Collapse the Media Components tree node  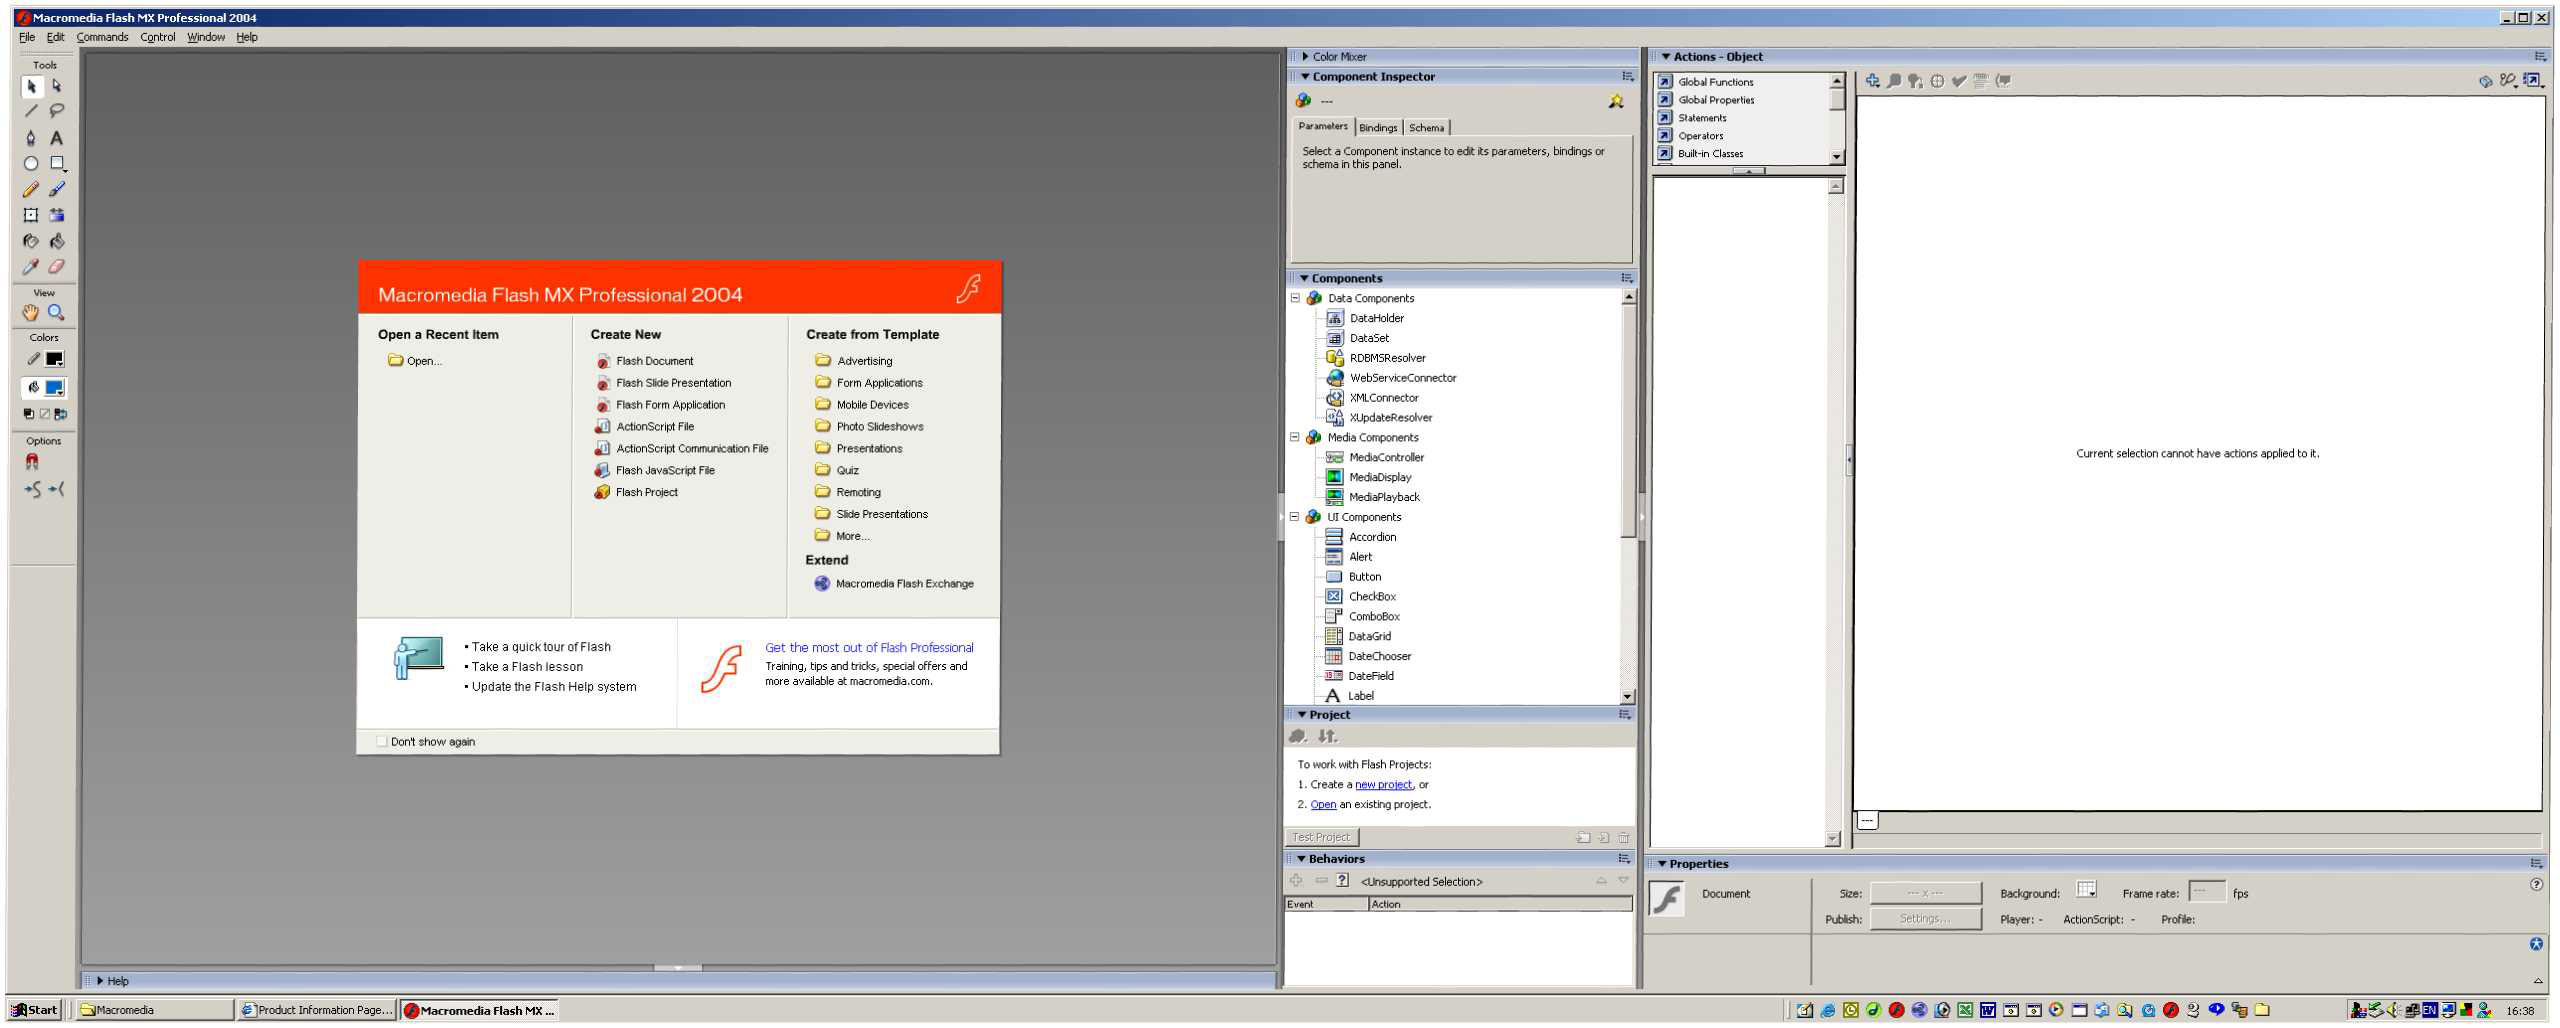click(x=1295, y=438)
